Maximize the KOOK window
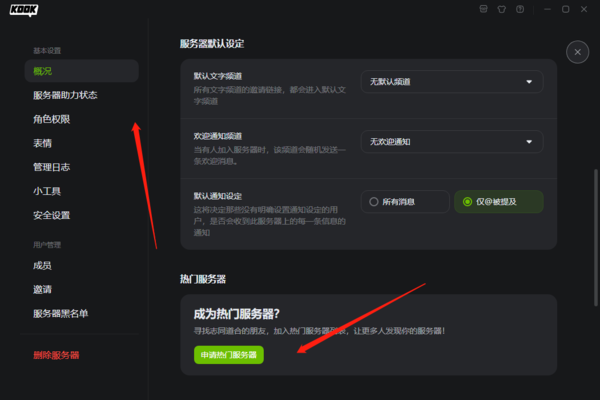 click(x=566, y=9)
